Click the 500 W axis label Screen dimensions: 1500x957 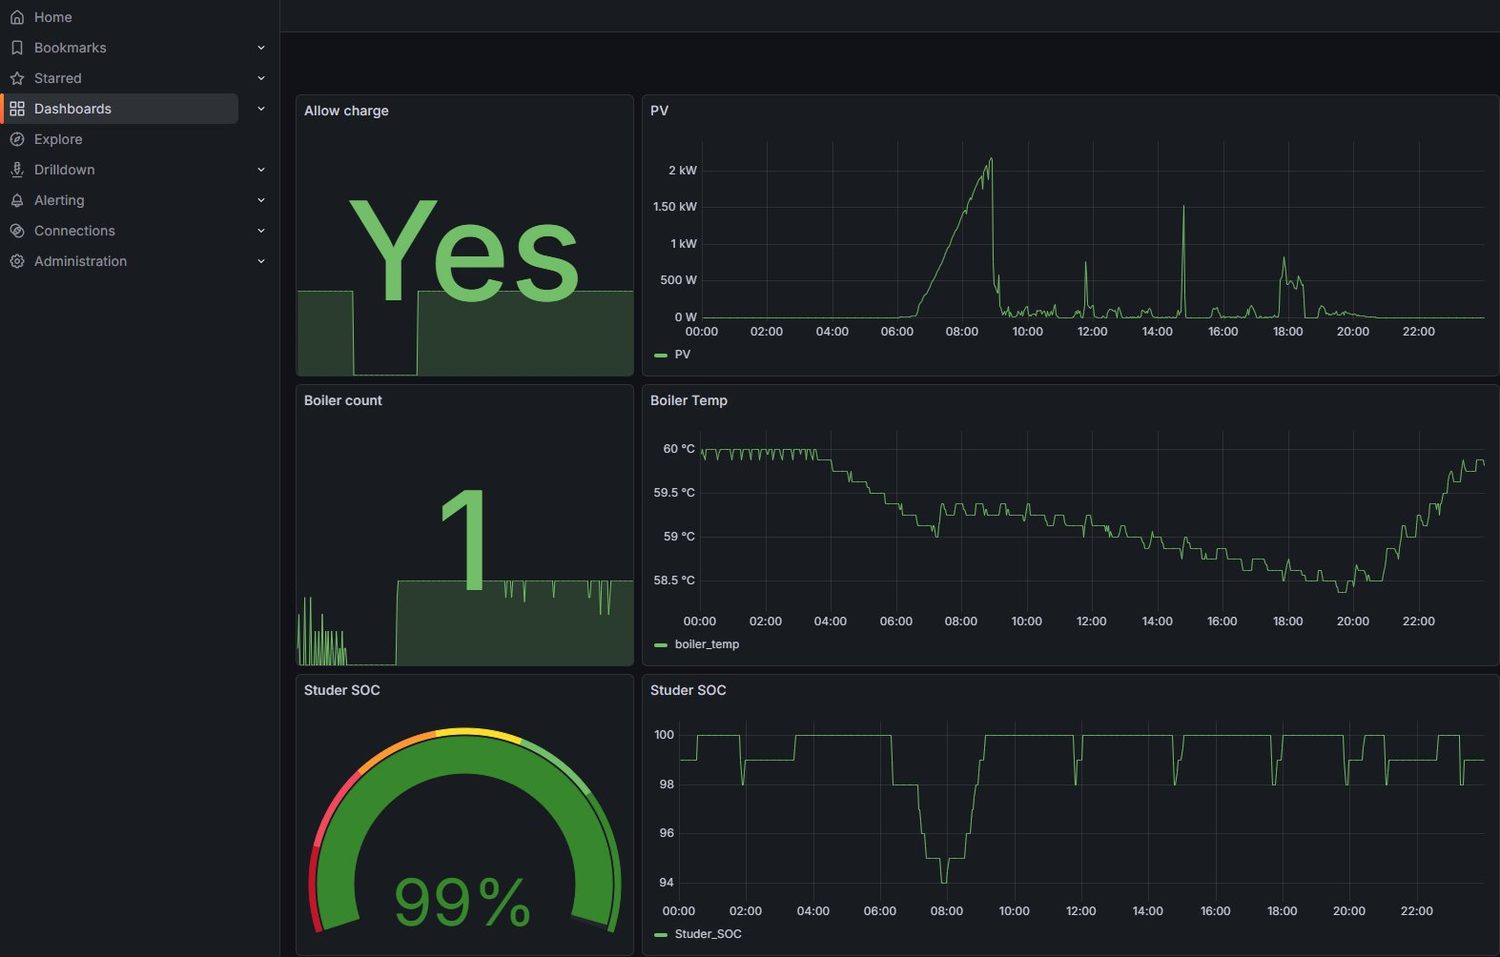[678, 281]
